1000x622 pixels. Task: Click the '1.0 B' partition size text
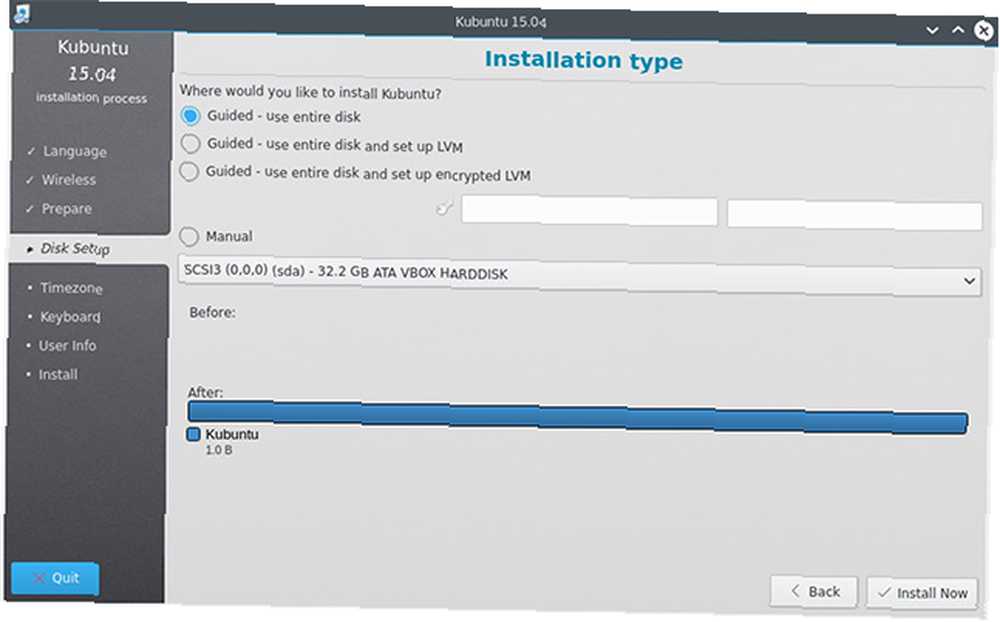pyautogui.click(x=218, y=450)
